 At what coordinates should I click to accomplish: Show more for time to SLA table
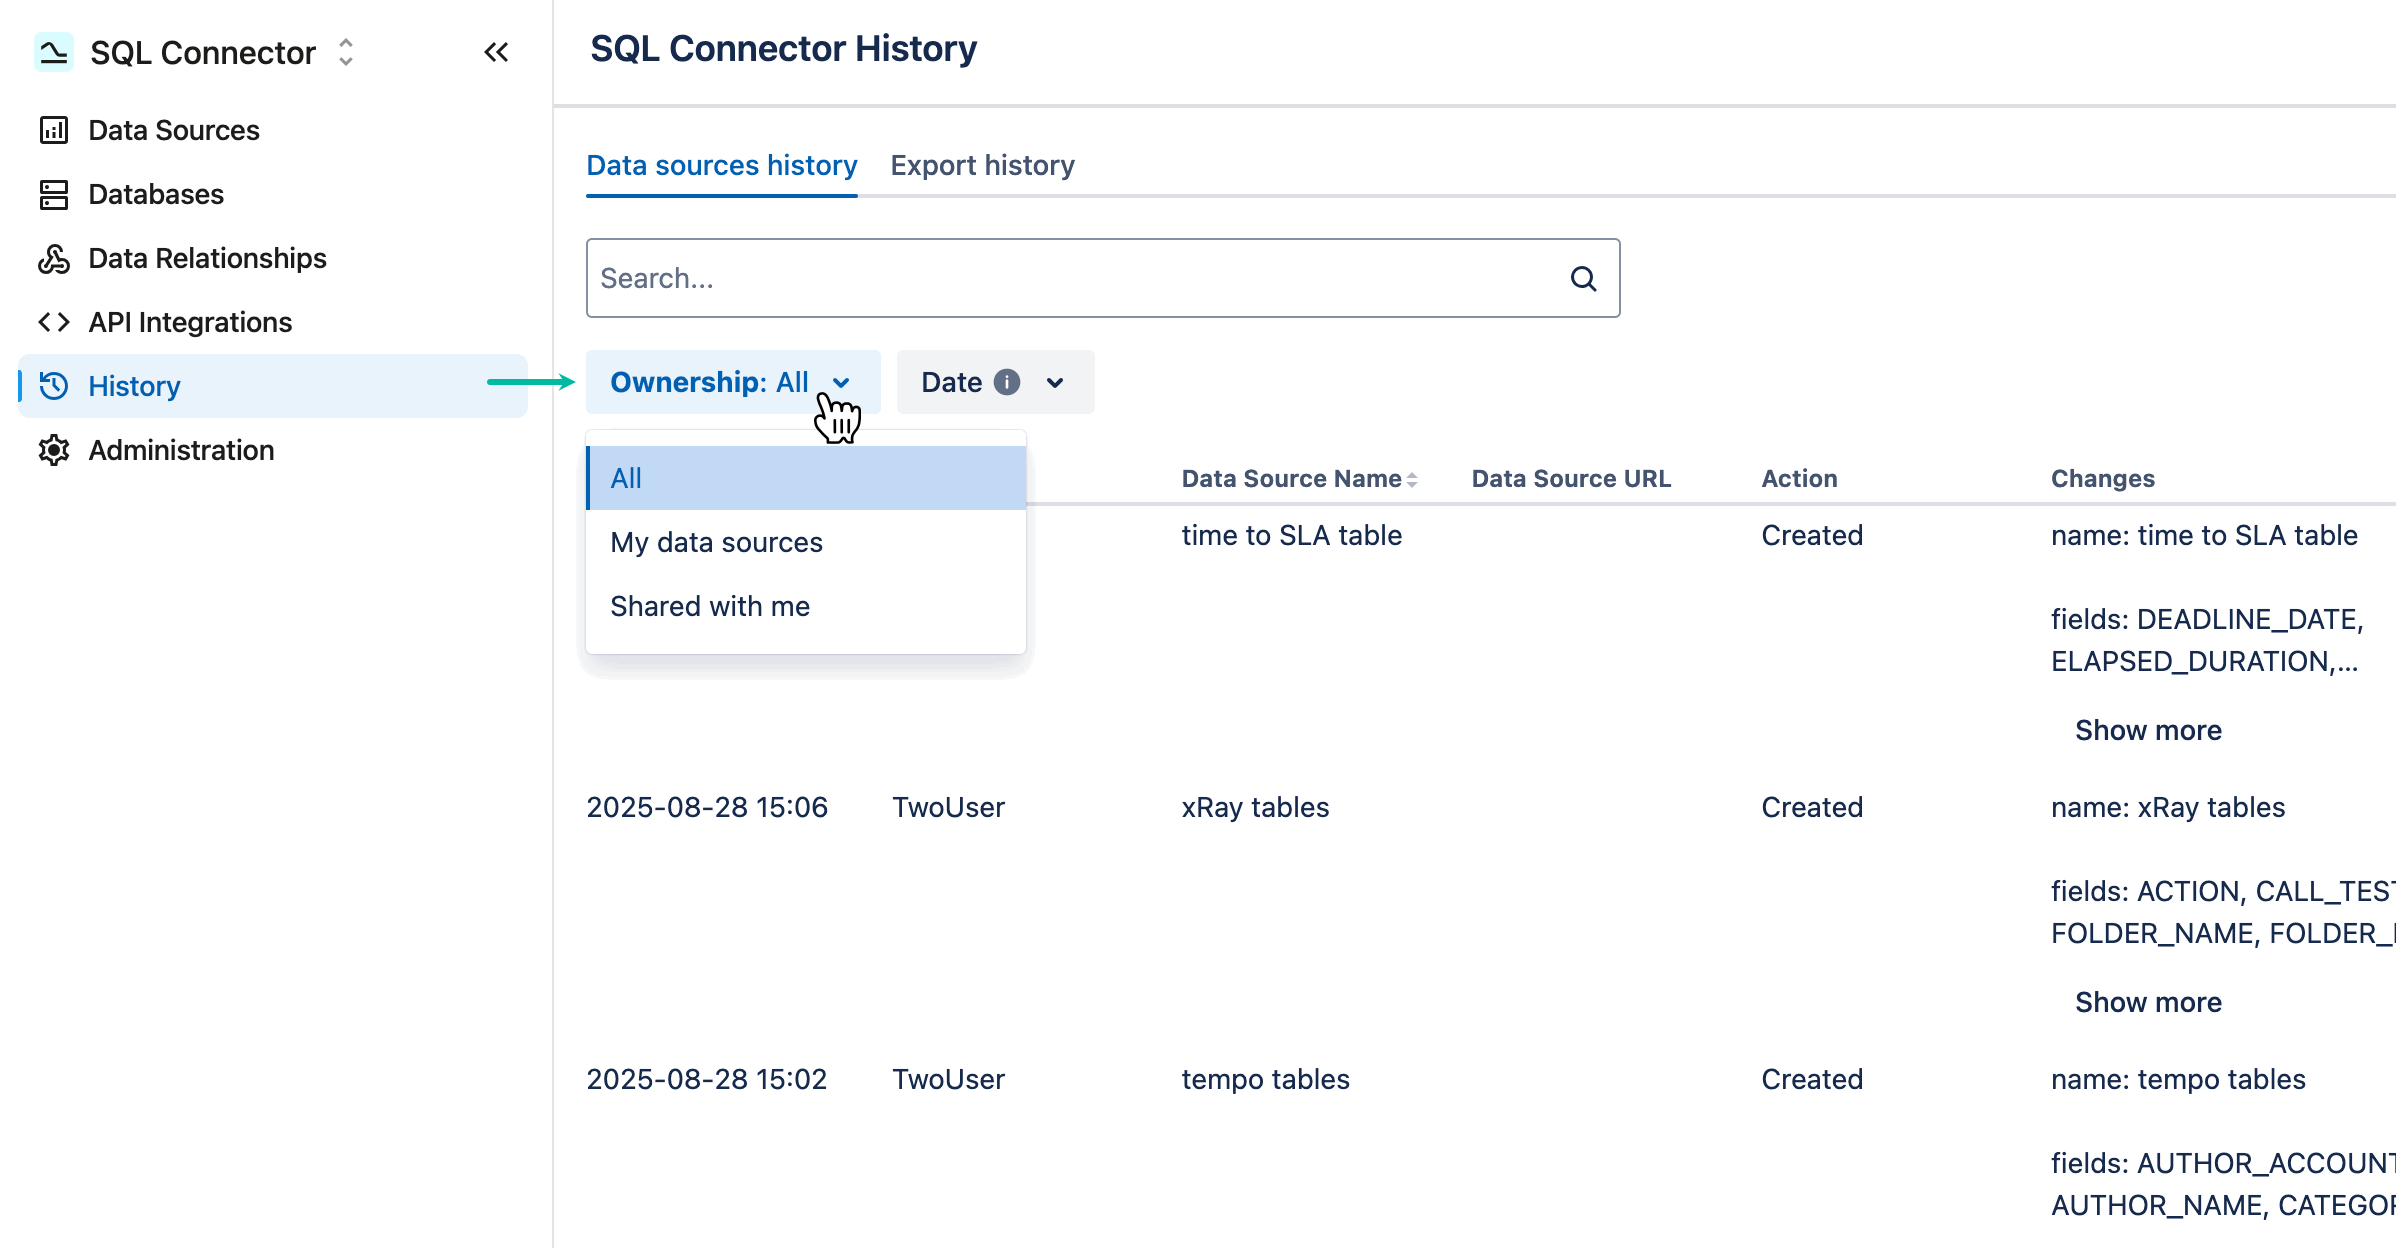[2148, 730]
